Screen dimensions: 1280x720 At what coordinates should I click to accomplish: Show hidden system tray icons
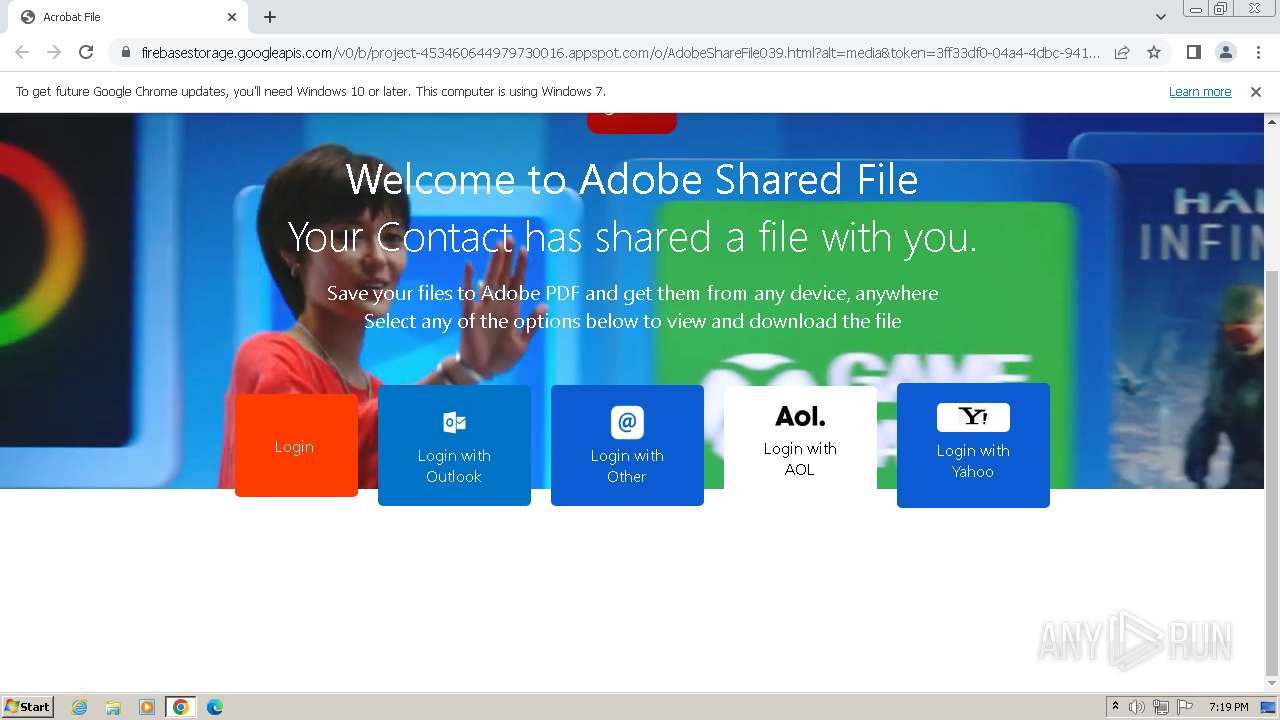coord(1115,707)
